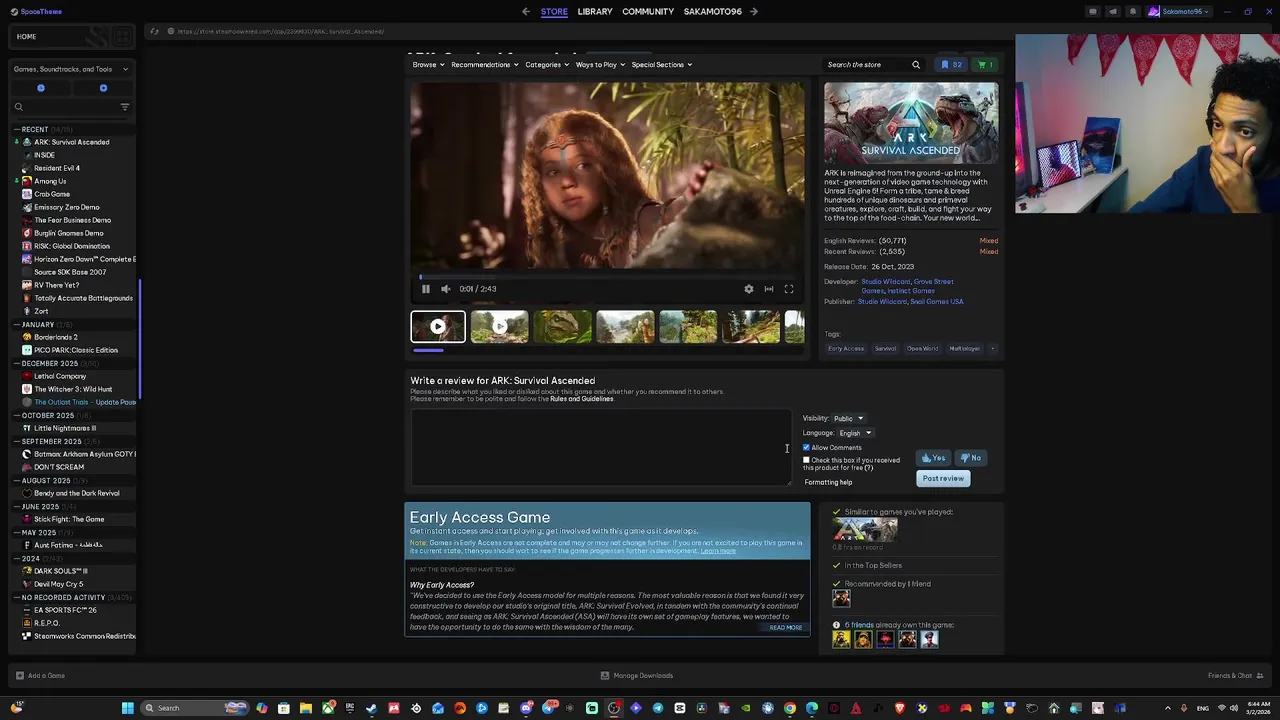Open the Visibility Public dropdown
The height and width of the screenshot is (720, 1280).
[x=849, y=419]
